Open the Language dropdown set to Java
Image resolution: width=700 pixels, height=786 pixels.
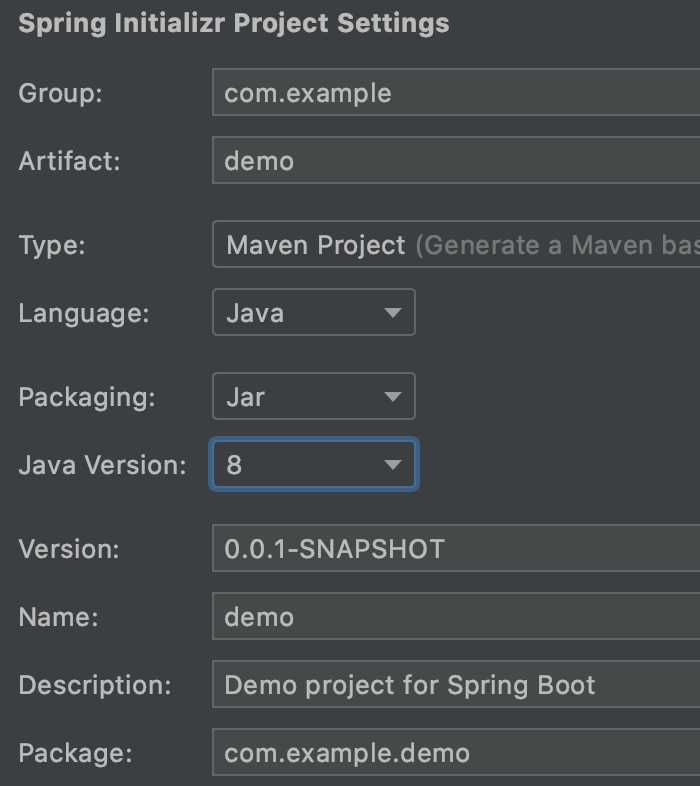pyautogui.click(x=314, y=313)
